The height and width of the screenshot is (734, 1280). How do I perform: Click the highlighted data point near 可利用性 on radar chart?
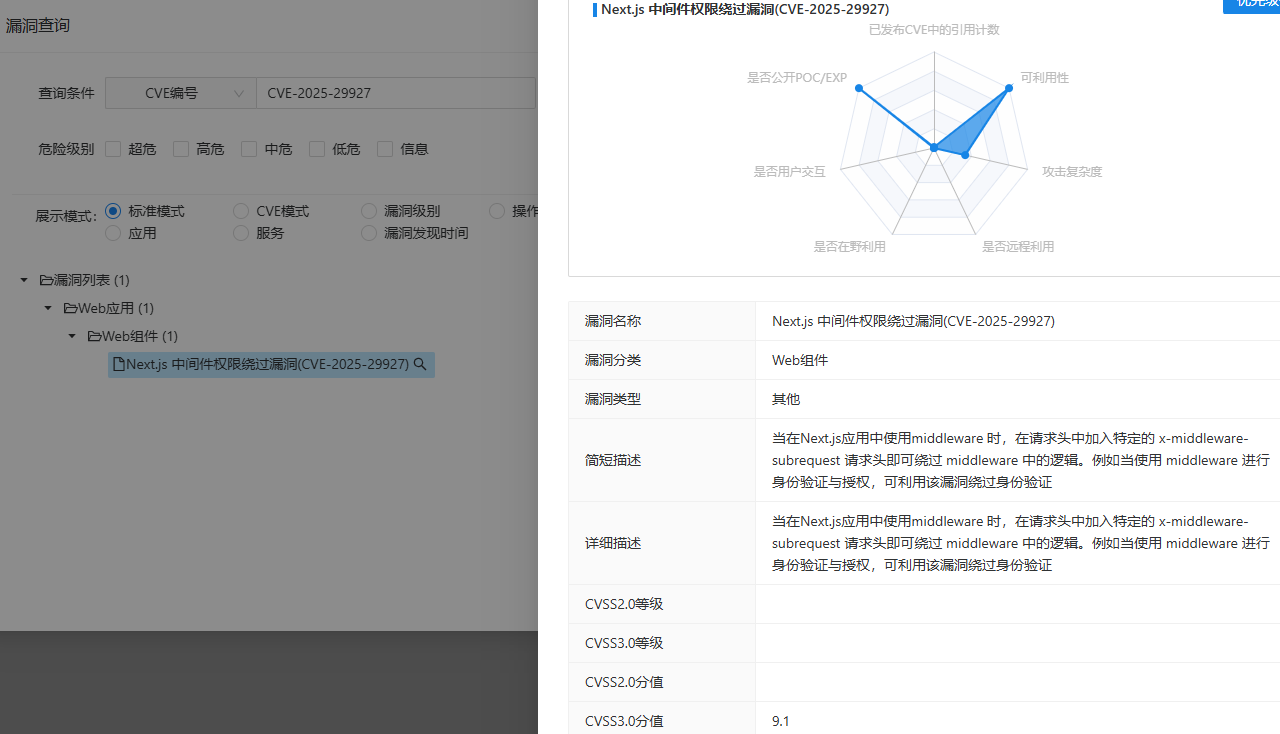(1008, 88)
